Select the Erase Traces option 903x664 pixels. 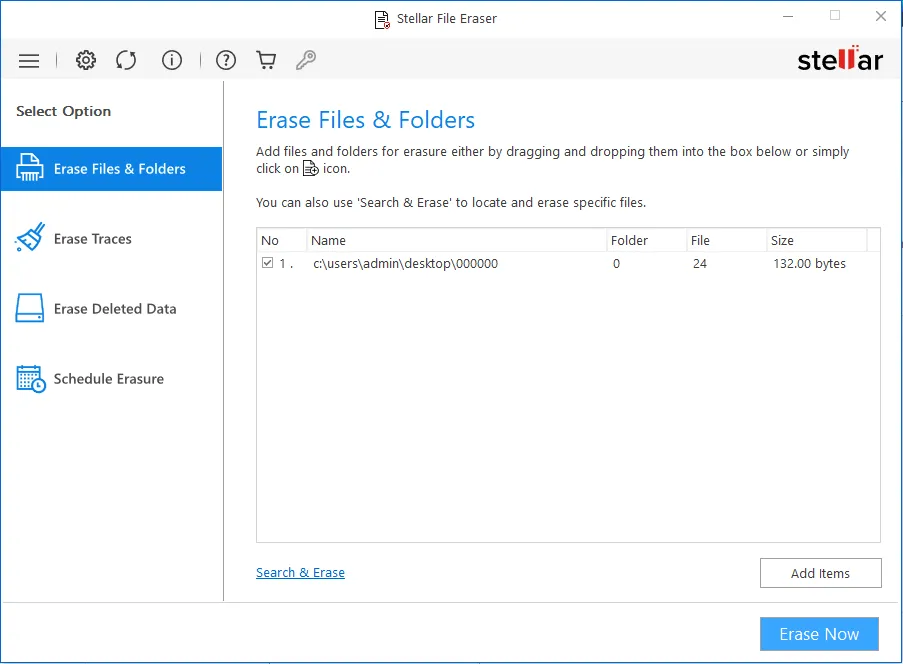click(x=91, y=239)
